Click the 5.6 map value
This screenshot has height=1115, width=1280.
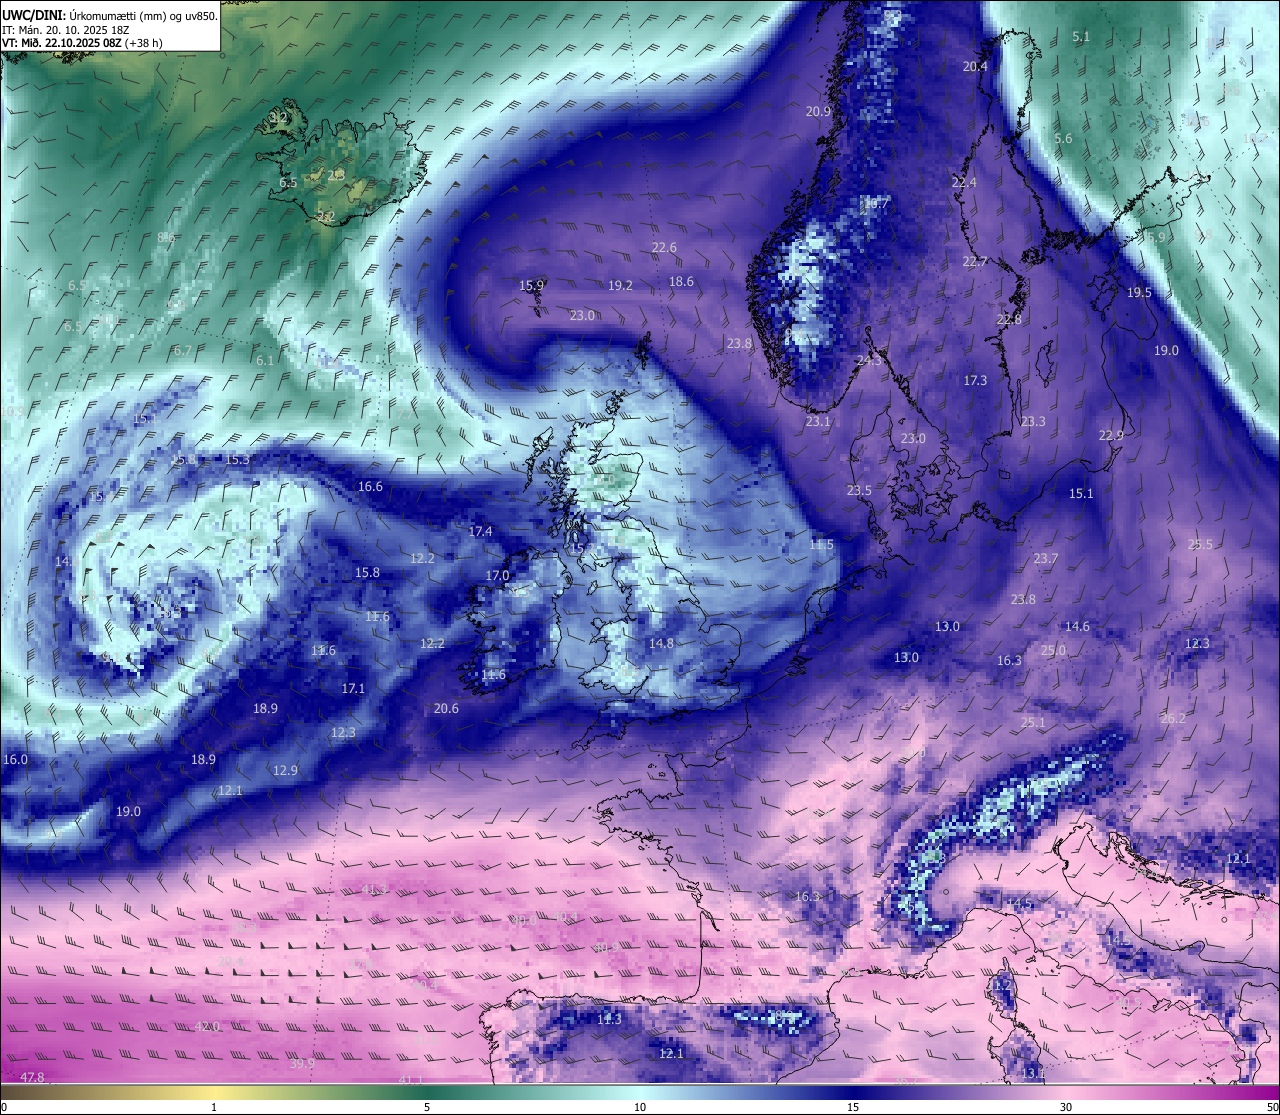[1063, 139]
